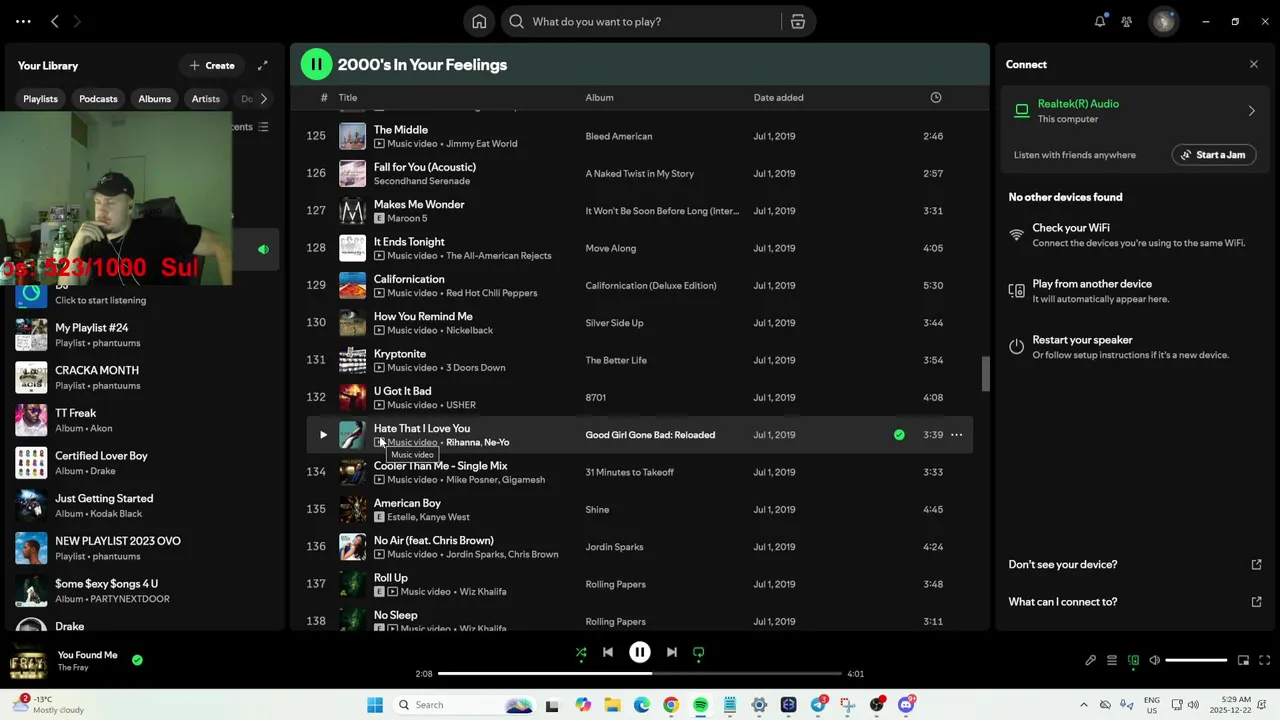Open the Don't see your device? link
Viewport: 1280px width, 720px height.
click(x=1063, y=565)
